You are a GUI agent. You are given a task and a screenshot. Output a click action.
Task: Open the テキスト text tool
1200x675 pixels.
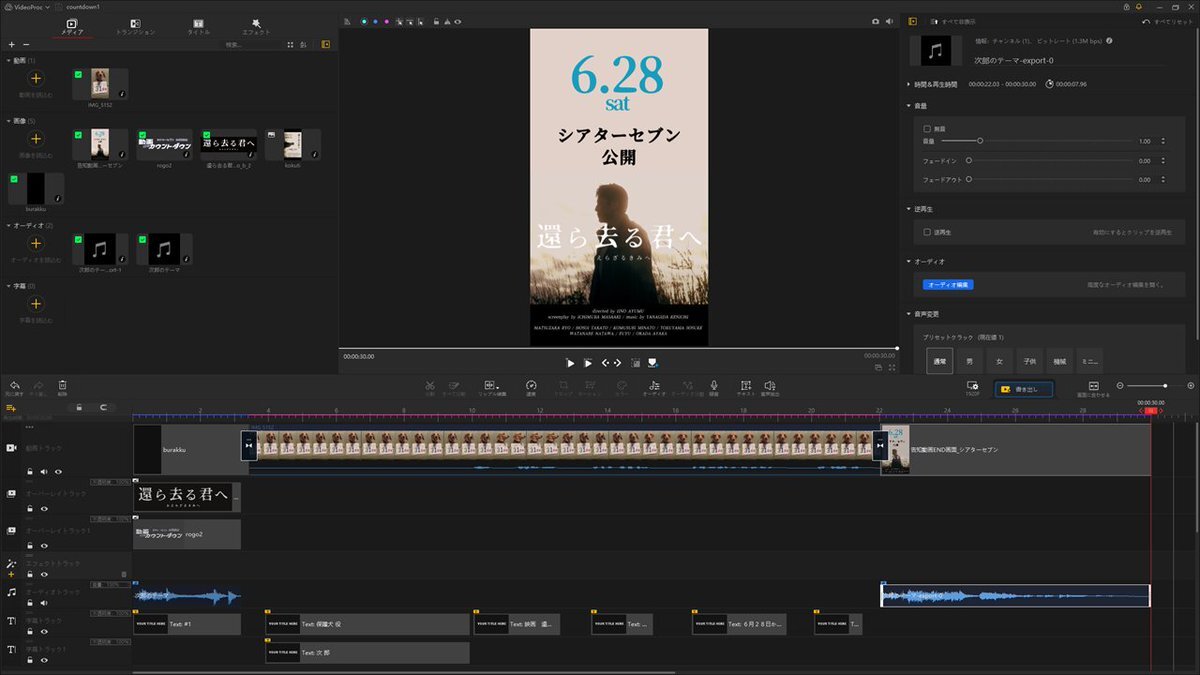745,386
